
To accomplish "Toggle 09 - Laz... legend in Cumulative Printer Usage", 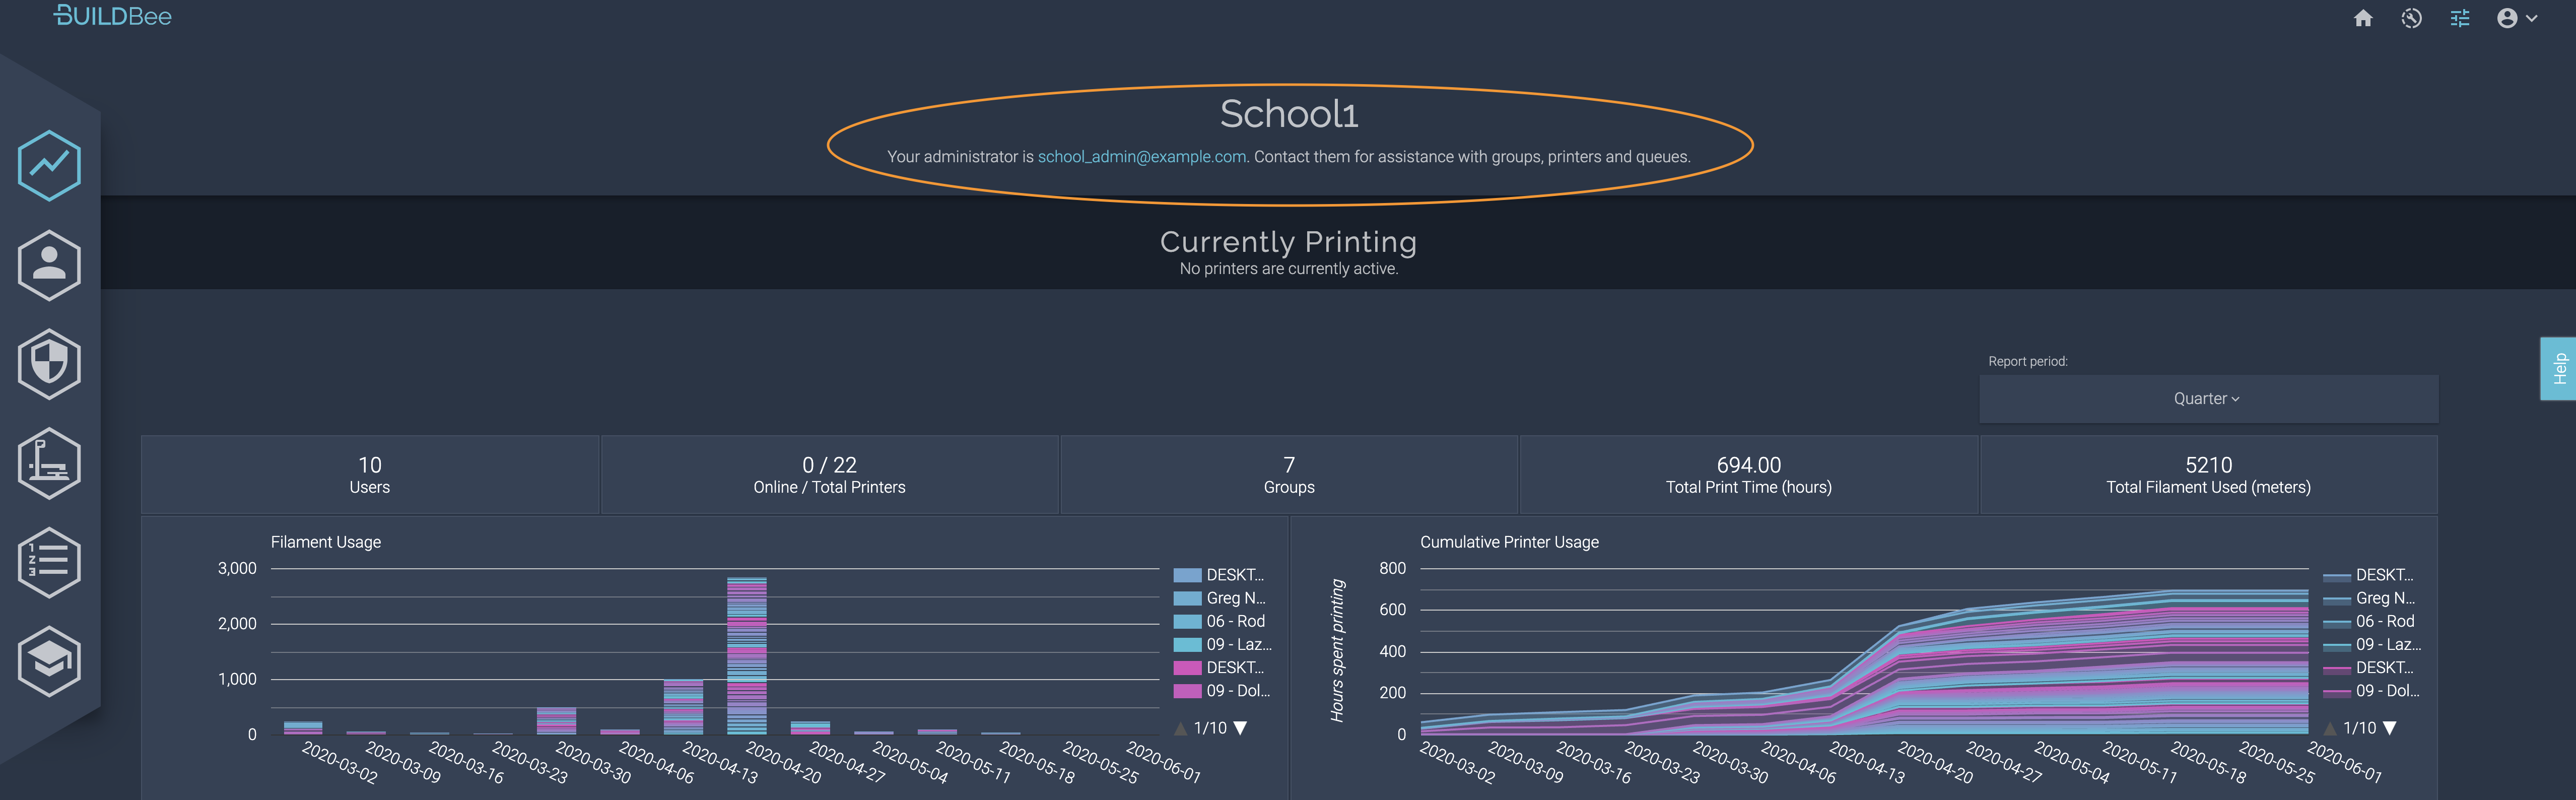I will (x=2372, y=644).
